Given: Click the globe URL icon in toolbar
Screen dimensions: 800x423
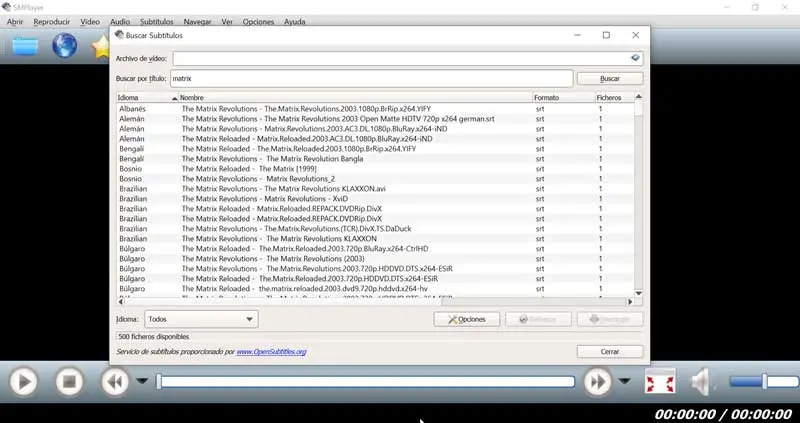Looking at the screenshot, I should [65, 46].
